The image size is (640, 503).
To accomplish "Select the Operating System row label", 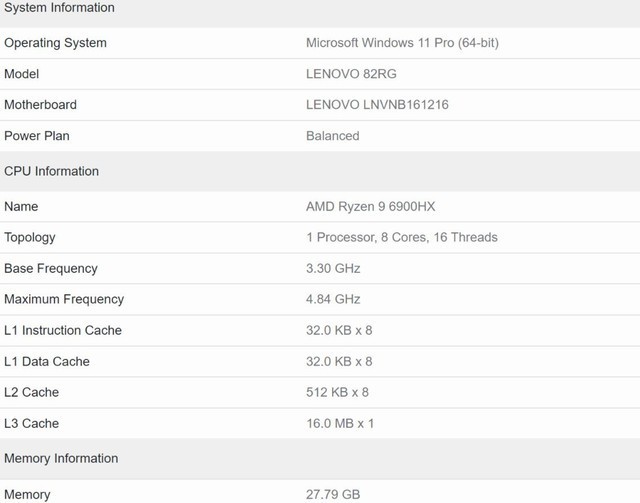I will pos(55,43).
